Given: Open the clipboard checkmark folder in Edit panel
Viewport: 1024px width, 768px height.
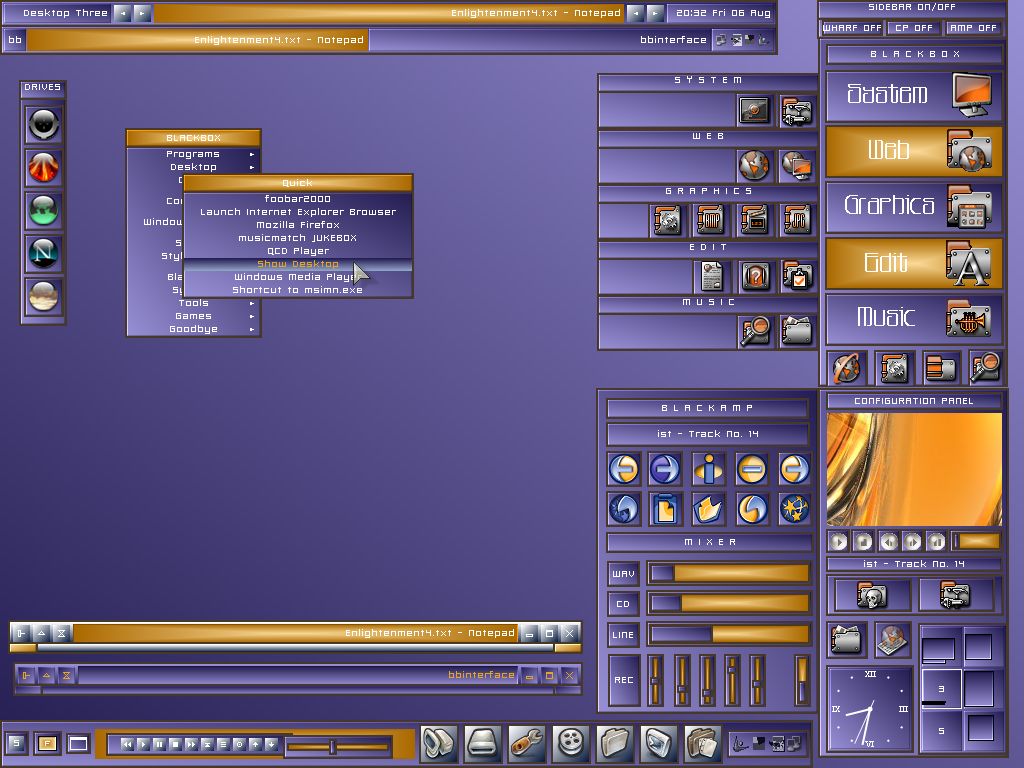Looking at the screenshot, I should pyautogui.click(x=797, y=276).
